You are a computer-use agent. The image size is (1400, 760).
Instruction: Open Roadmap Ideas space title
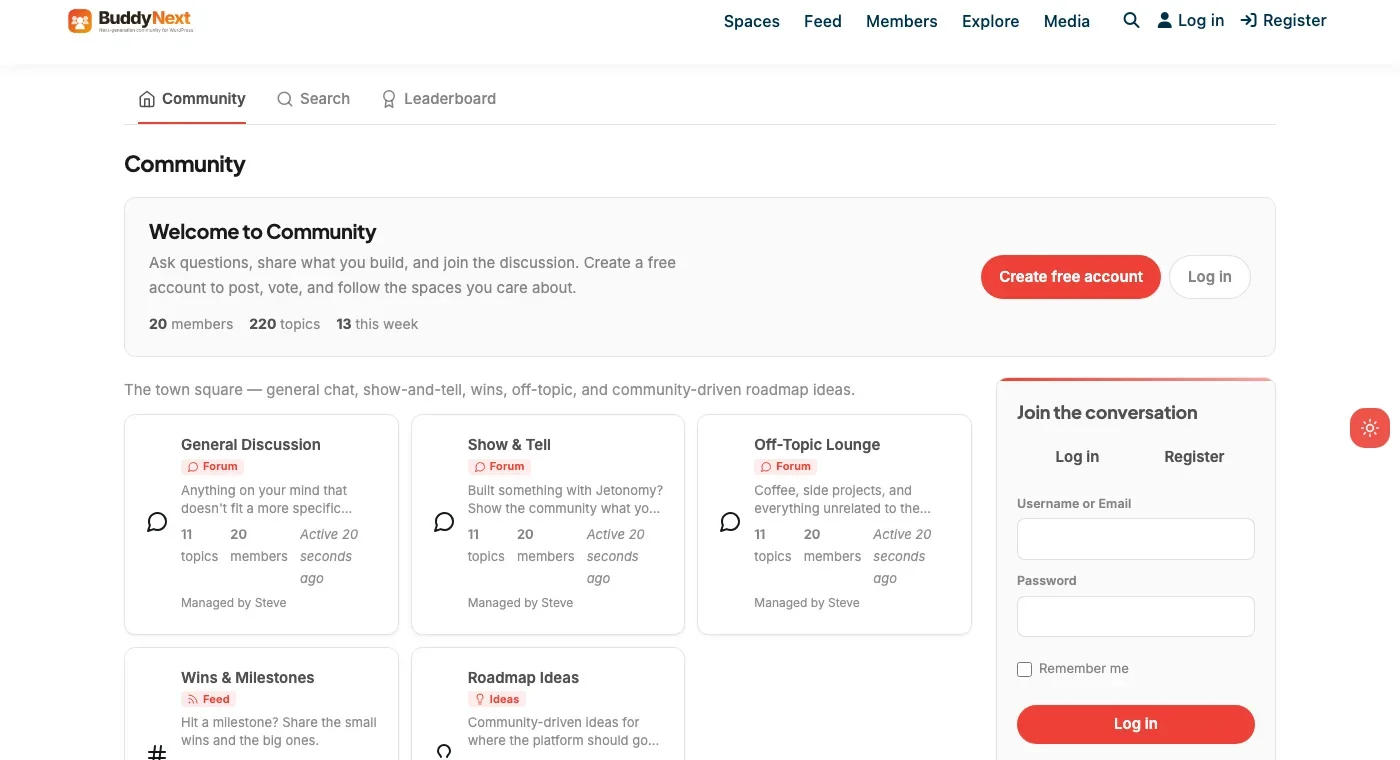523,678
